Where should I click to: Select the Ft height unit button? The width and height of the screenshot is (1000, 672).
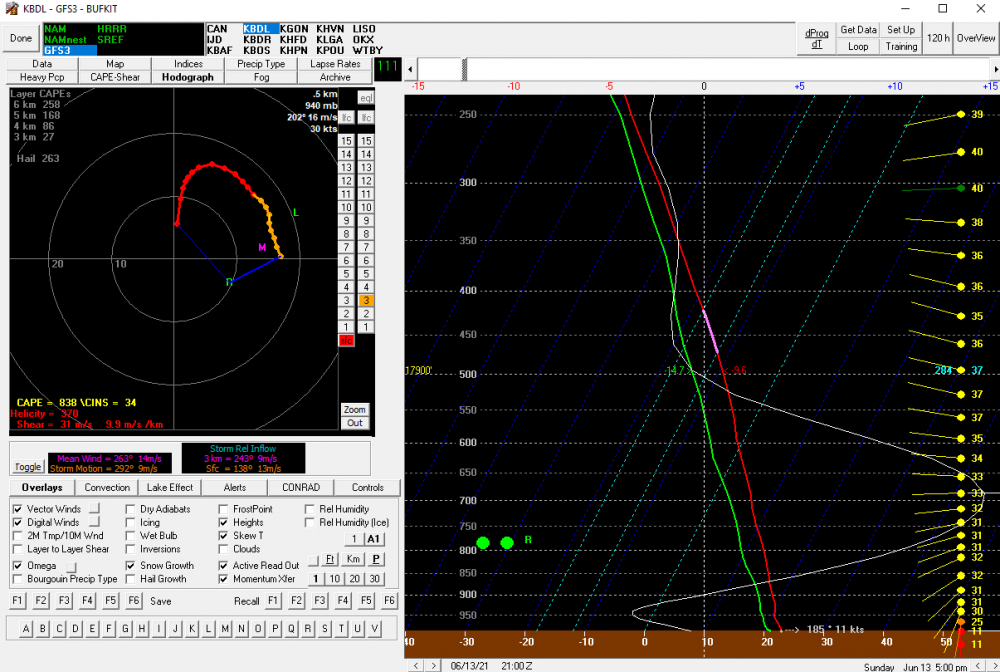330,559
